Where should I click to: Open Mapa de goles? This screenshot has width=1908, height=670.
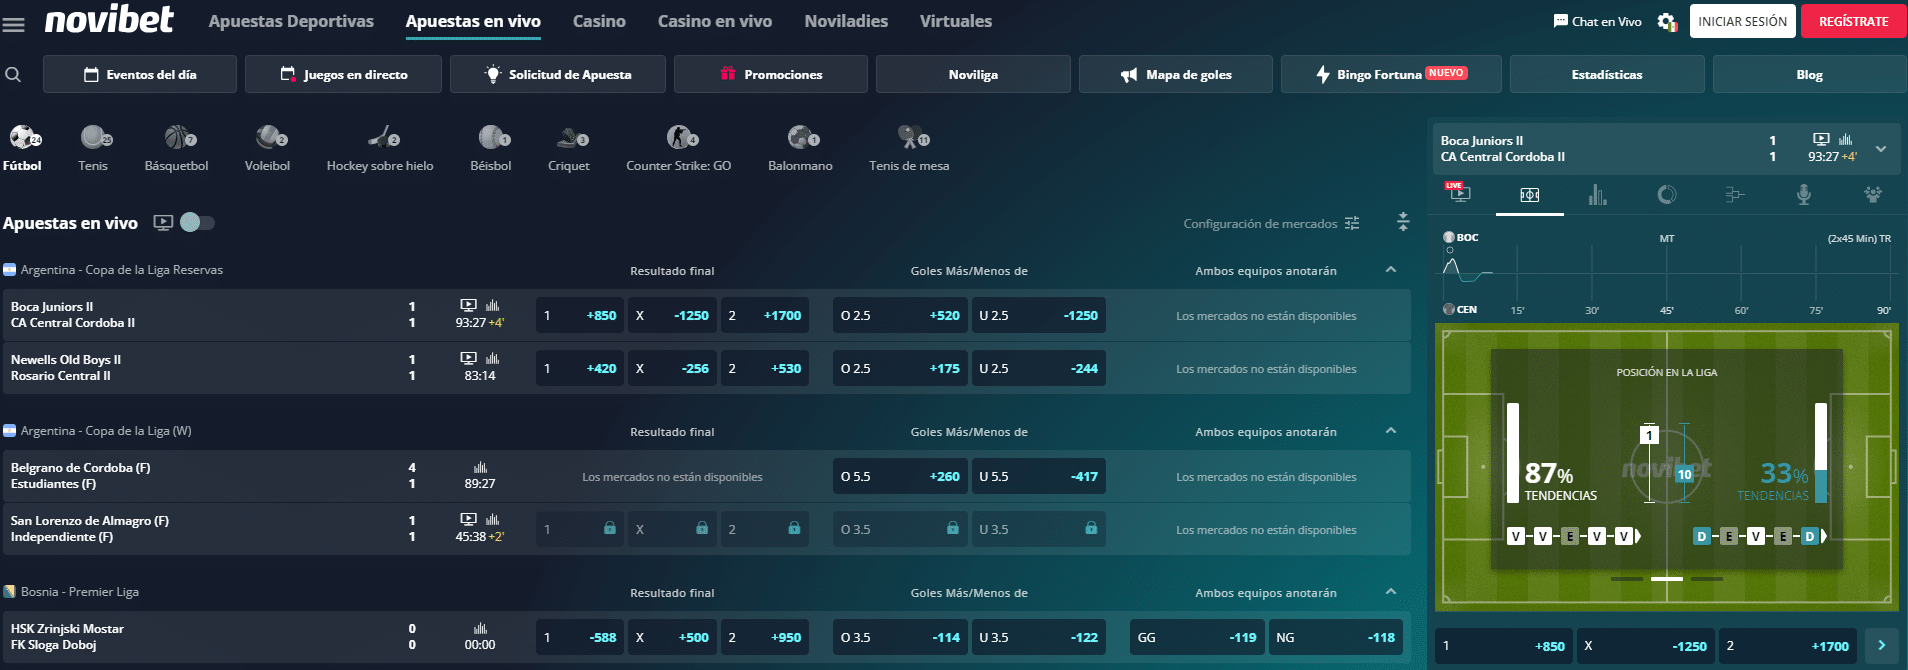point(1176,74)
